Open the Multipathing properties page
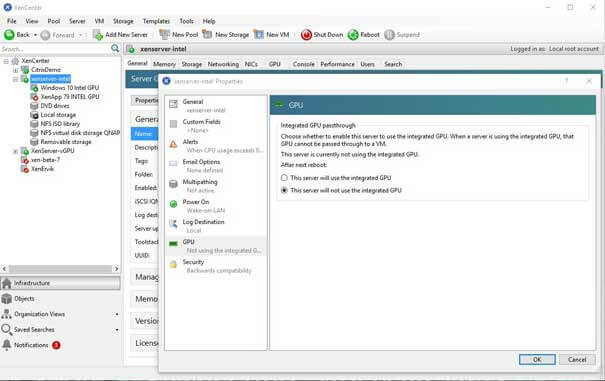605x381 pixels. point(216,186)
